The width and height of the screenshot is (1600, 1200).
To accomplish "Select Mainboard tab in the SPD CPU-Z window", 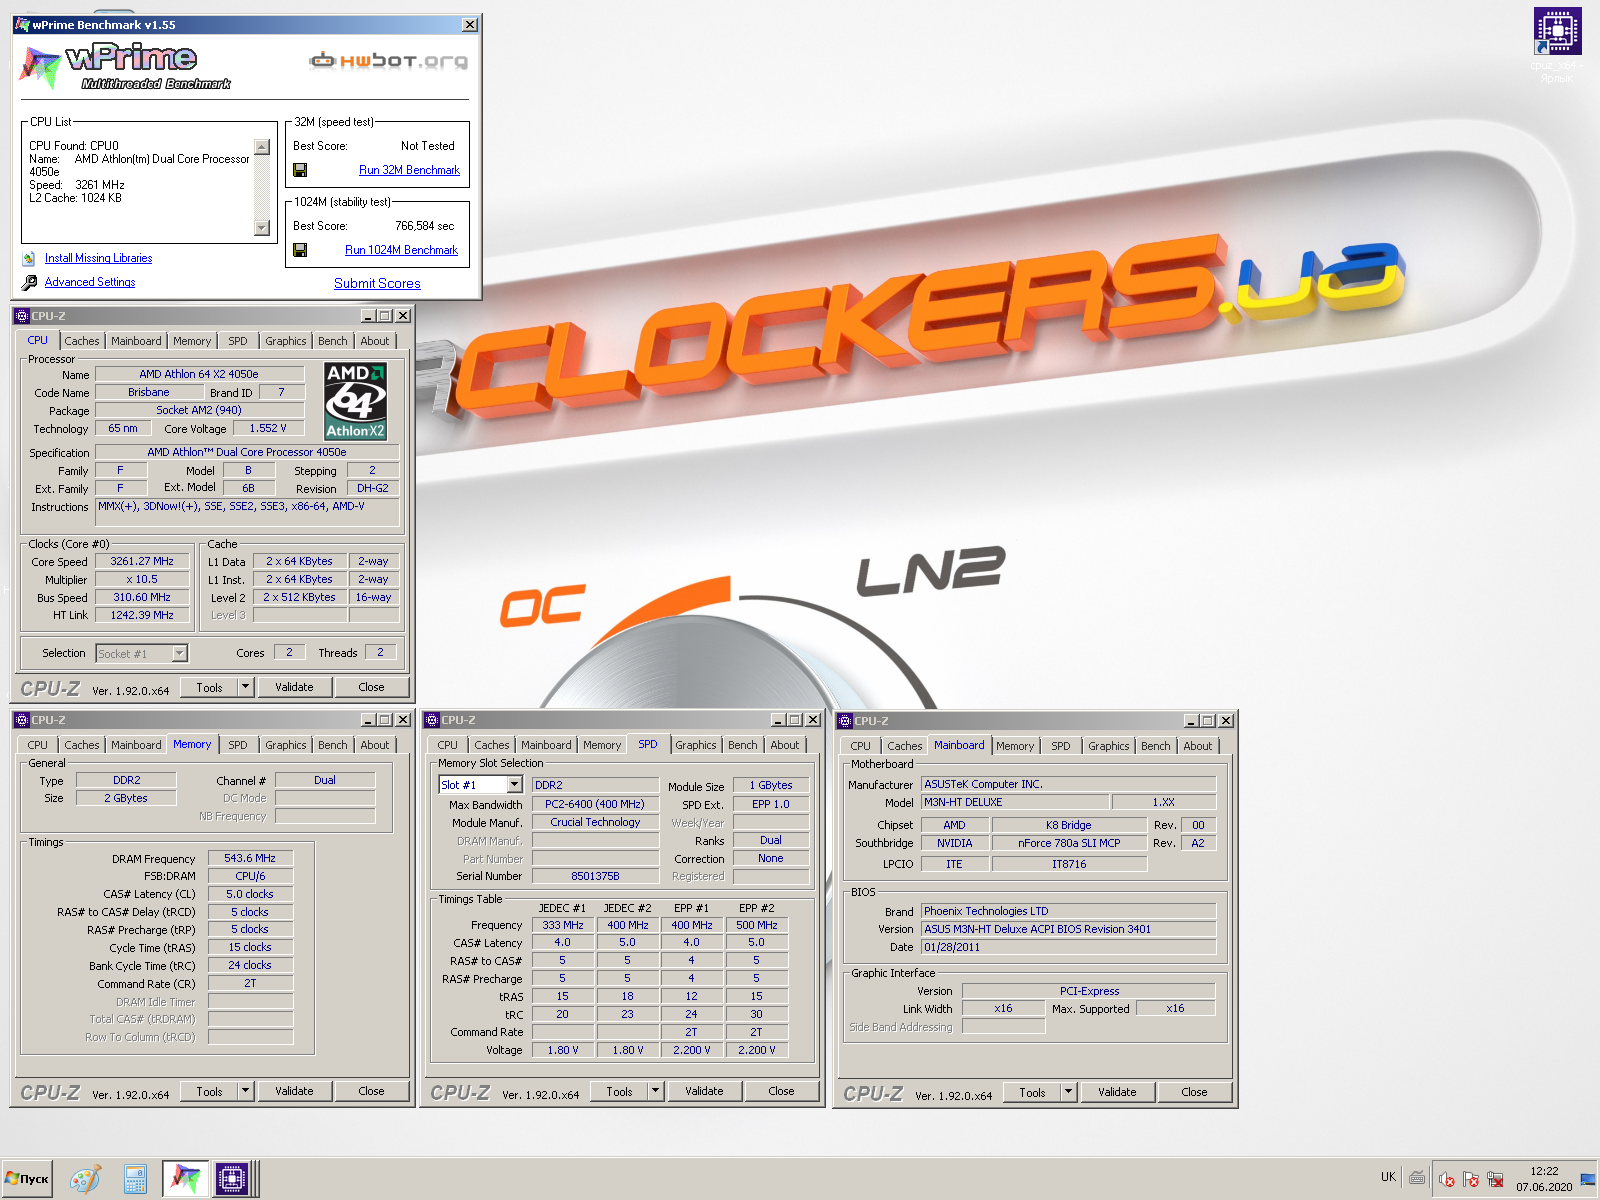I will tap(546, 745).
